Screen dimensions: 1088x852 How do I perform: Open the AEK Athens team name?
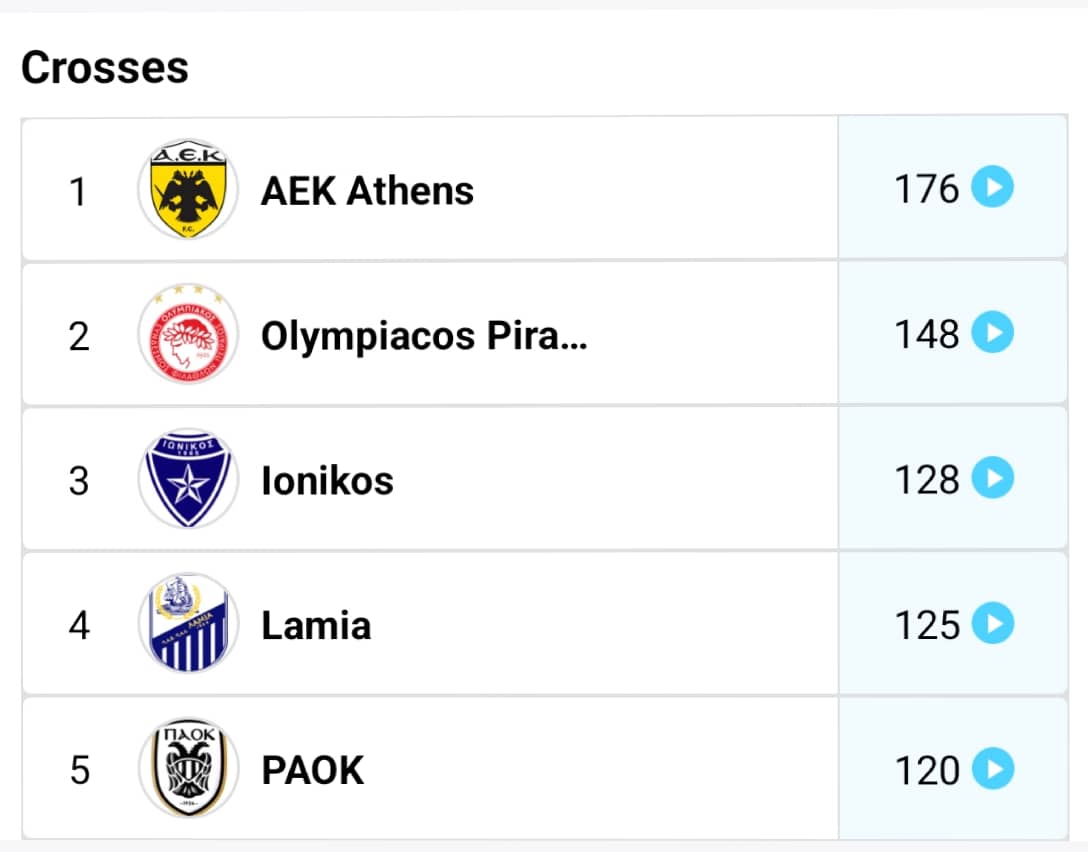pos(367,191)
